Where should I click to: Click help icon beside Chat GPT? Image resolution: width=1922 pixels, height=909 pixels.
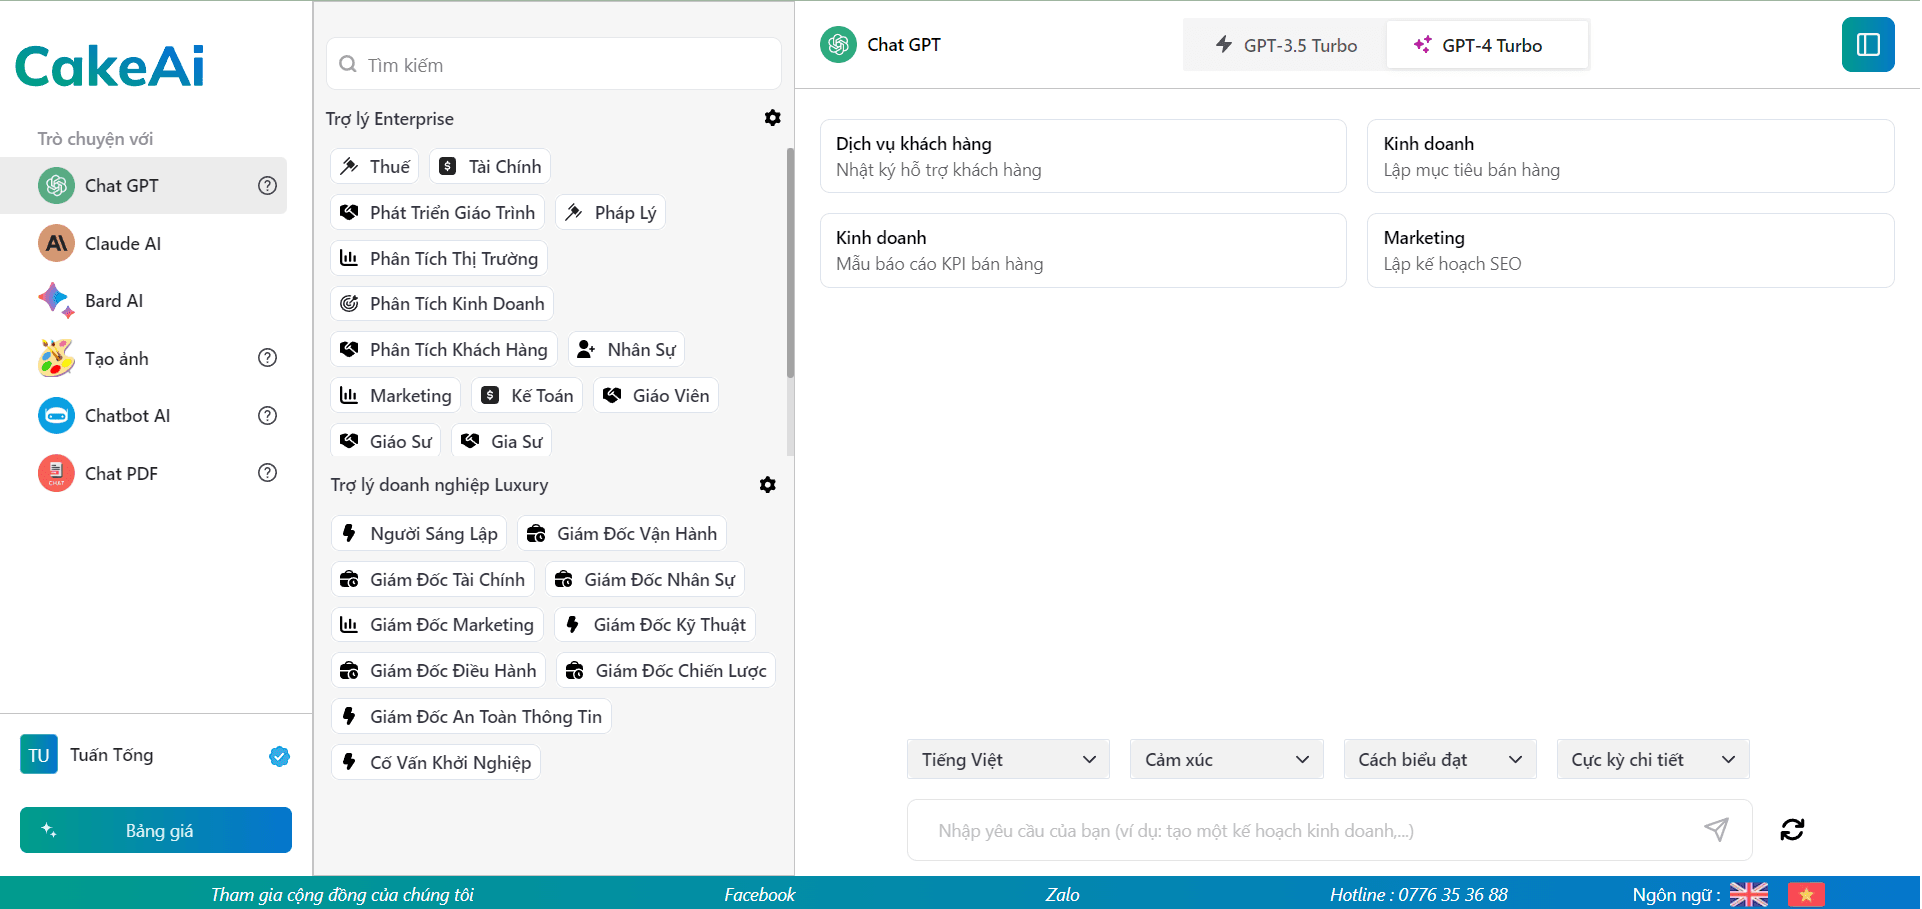click(x=267, y=186)
